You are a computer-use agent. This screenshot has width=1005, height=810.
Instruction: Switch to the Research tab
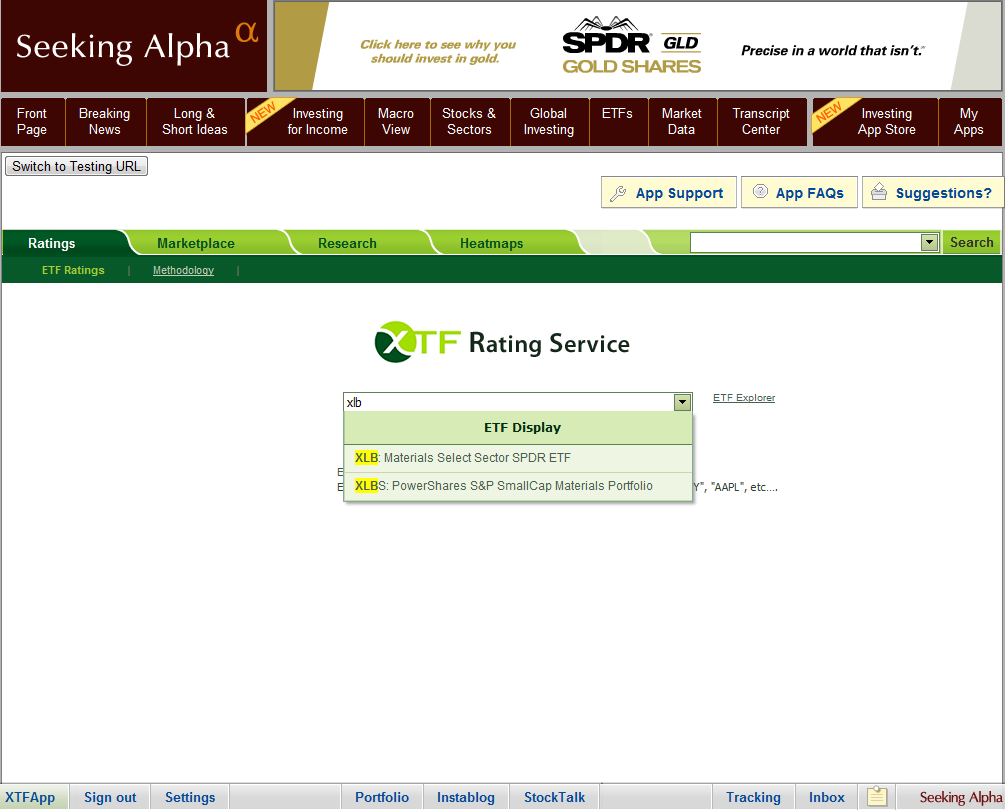pos(347,243)
